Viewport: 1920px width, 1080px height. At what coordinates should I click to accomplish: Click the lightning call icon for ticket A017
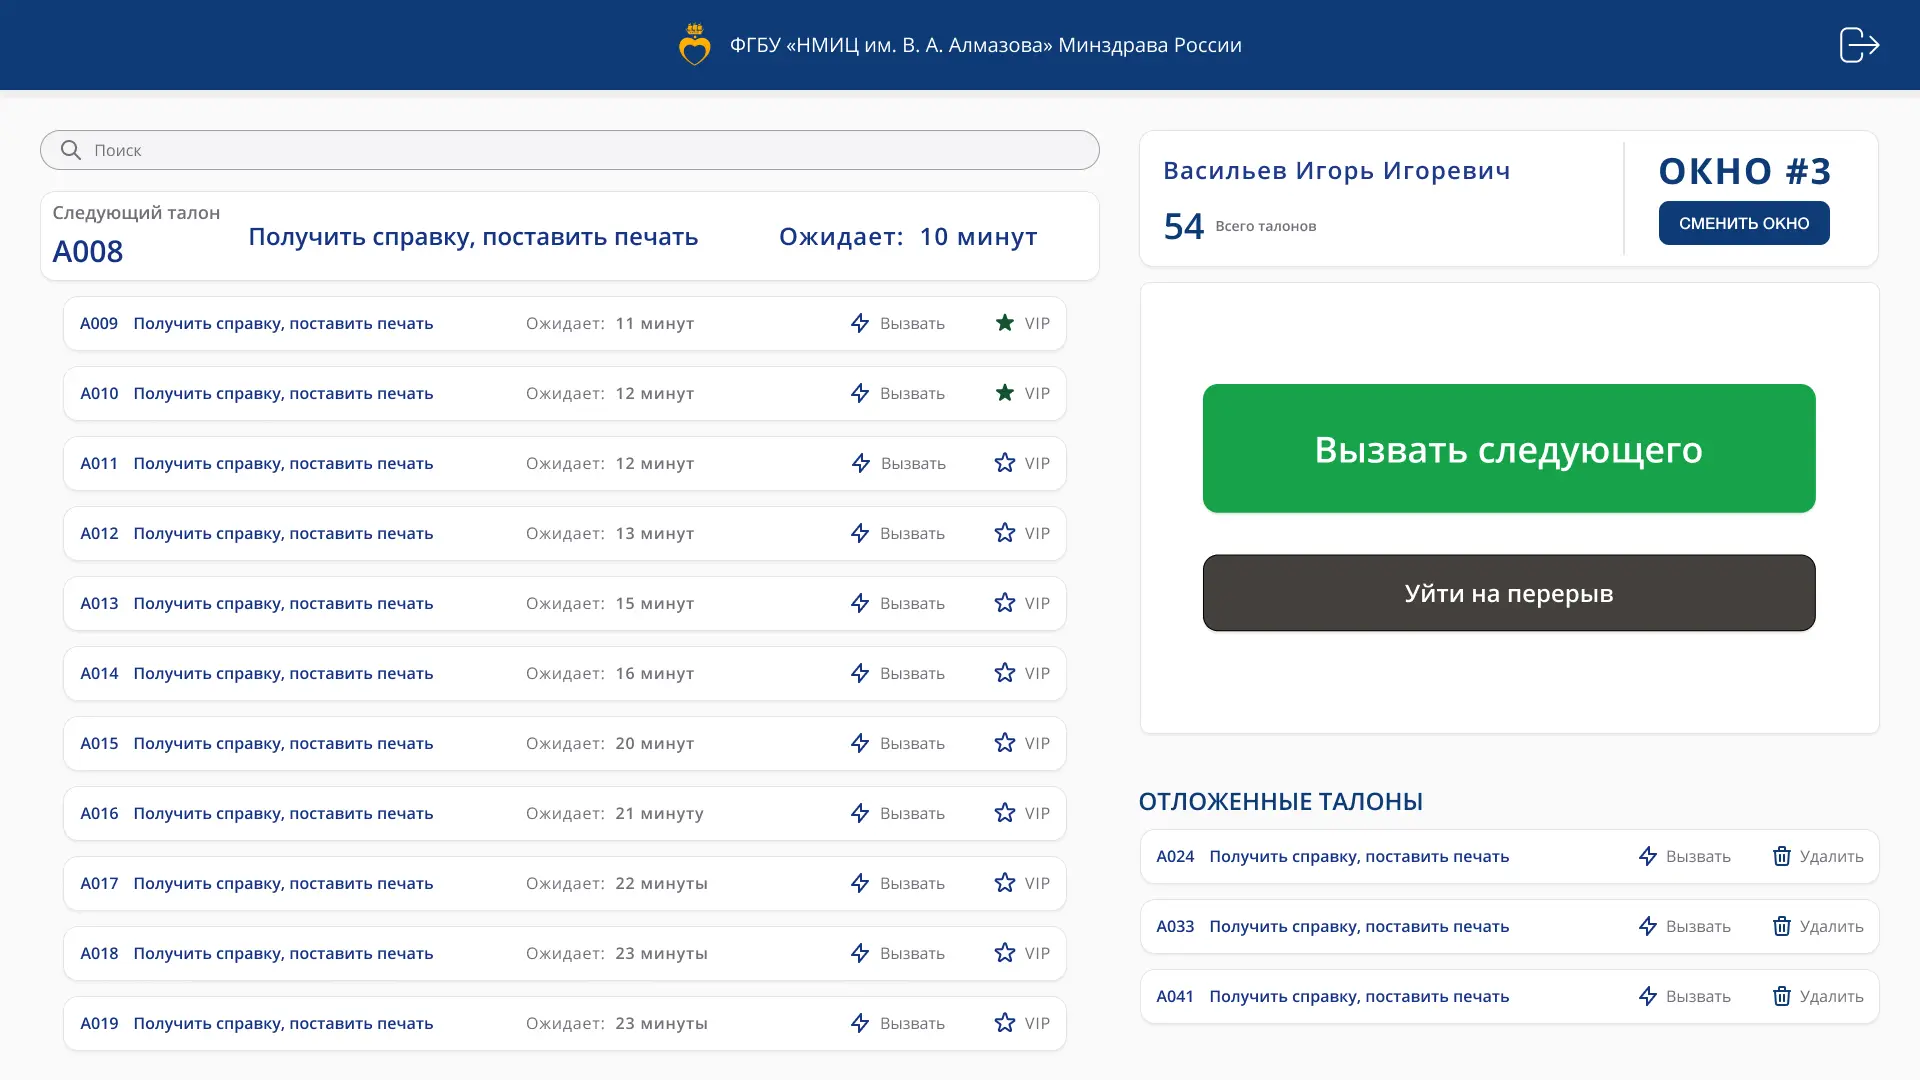pos(860,883)
